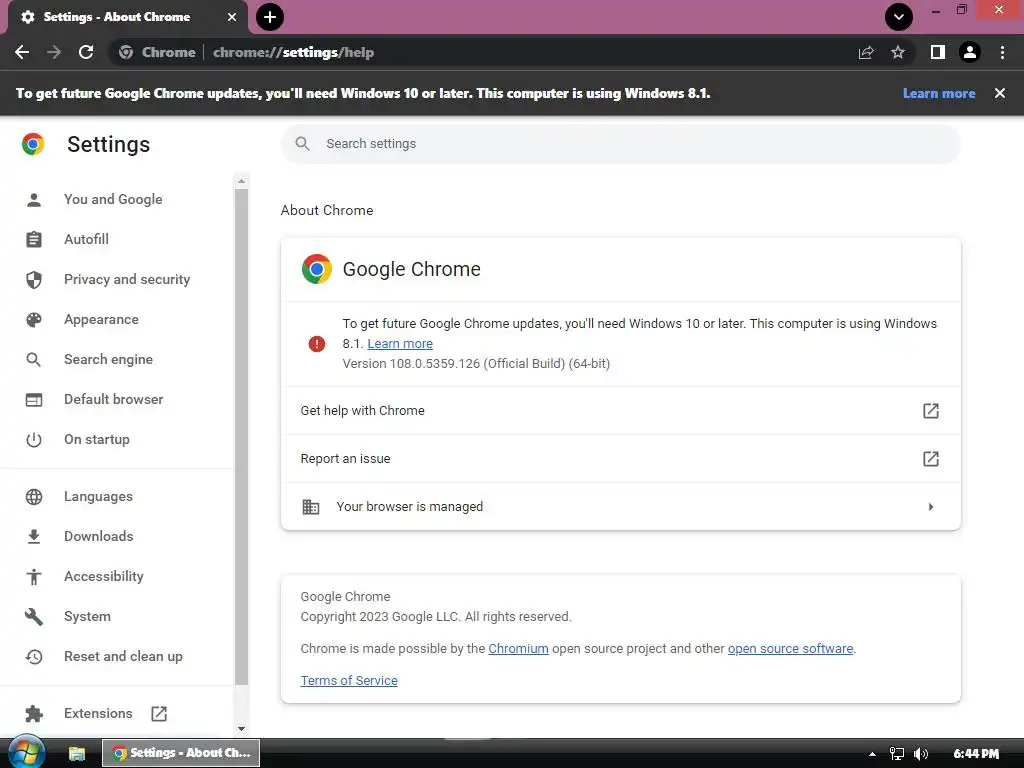Expand Your browser is managed arrow
Viewport: 1024px width, 768px height.
[x=931, y=507]
